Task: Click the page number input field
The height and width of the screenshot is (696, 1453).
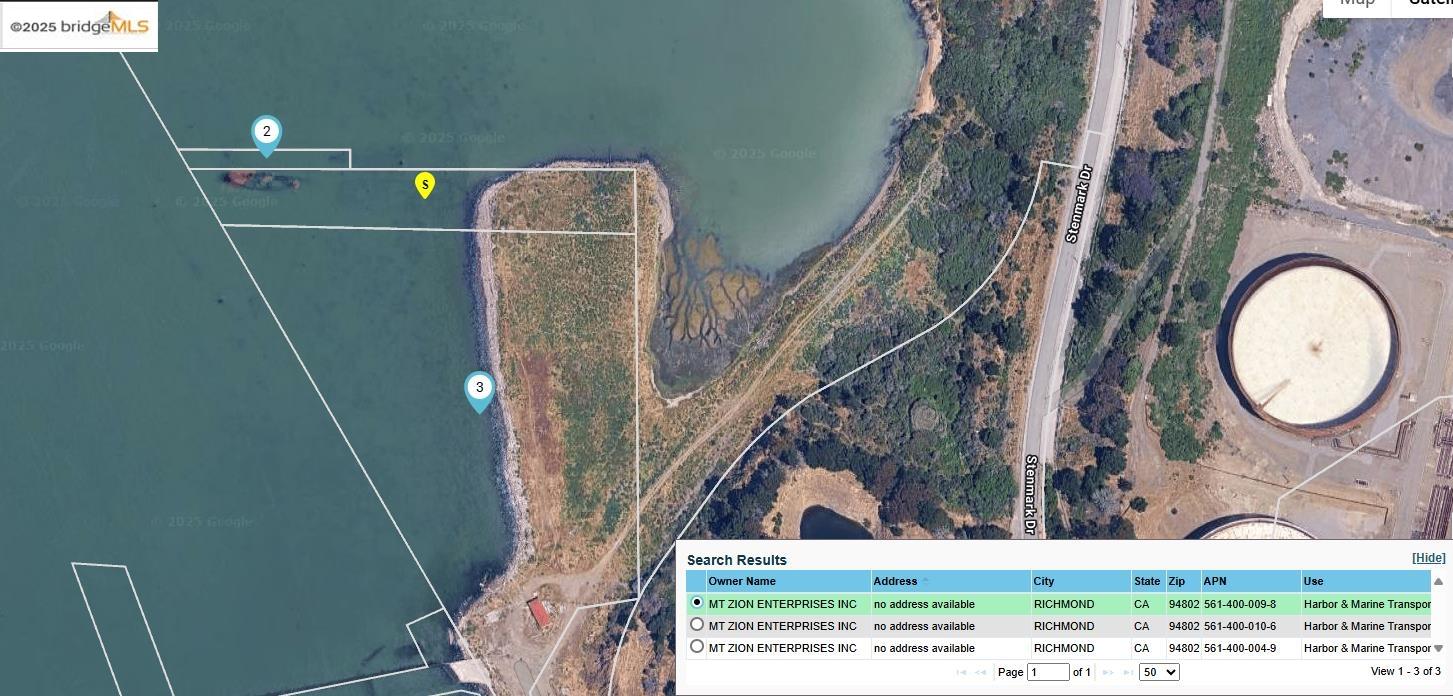Action: tap(1048, 672)
